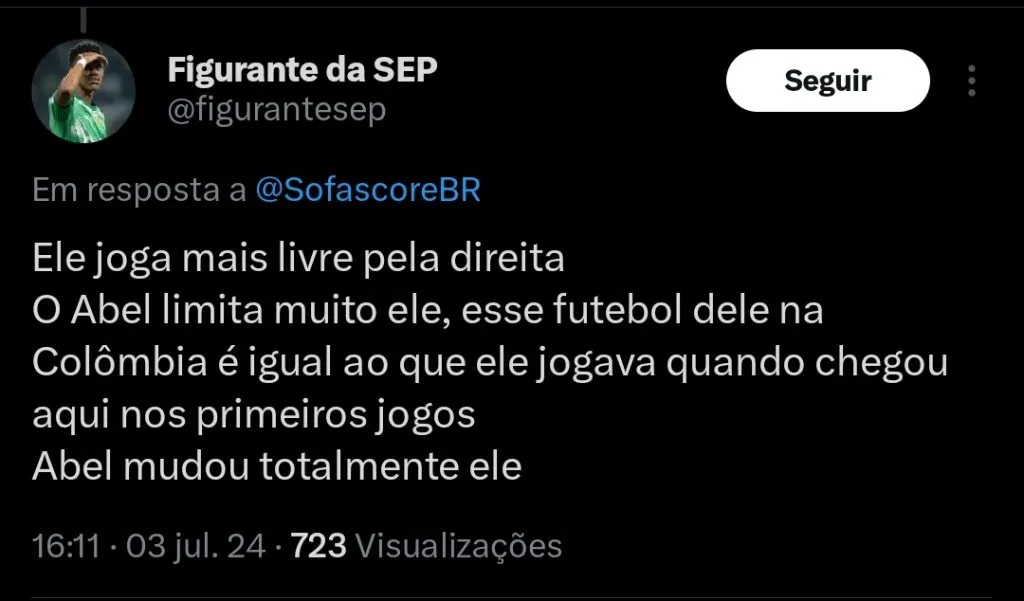Click the @figurantesep handle

(276, 110)
